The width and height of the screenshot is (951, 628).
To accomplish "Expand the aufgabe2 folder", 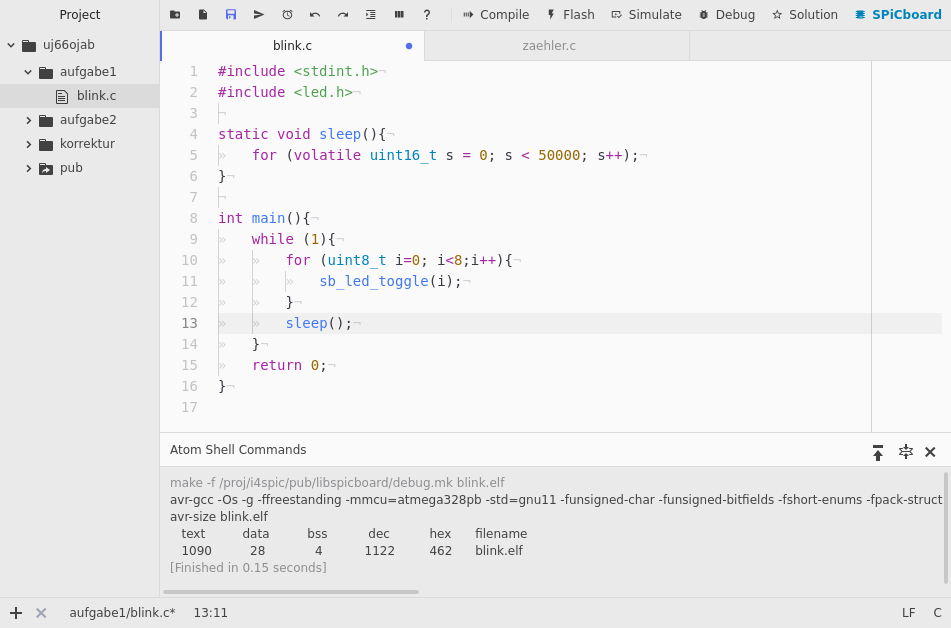I will [x=28, y=120].
